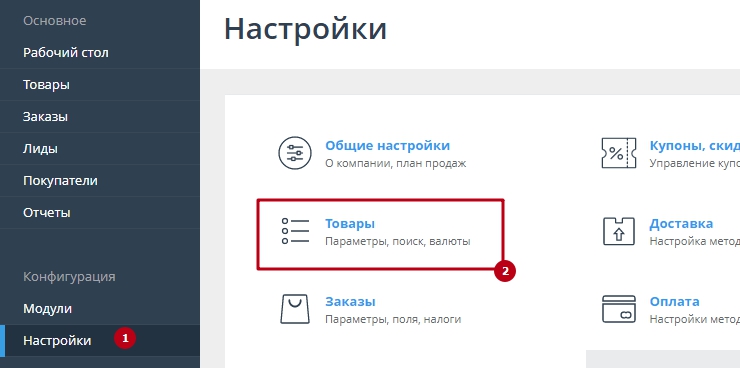Go to Лиды section

coord(100,149)
